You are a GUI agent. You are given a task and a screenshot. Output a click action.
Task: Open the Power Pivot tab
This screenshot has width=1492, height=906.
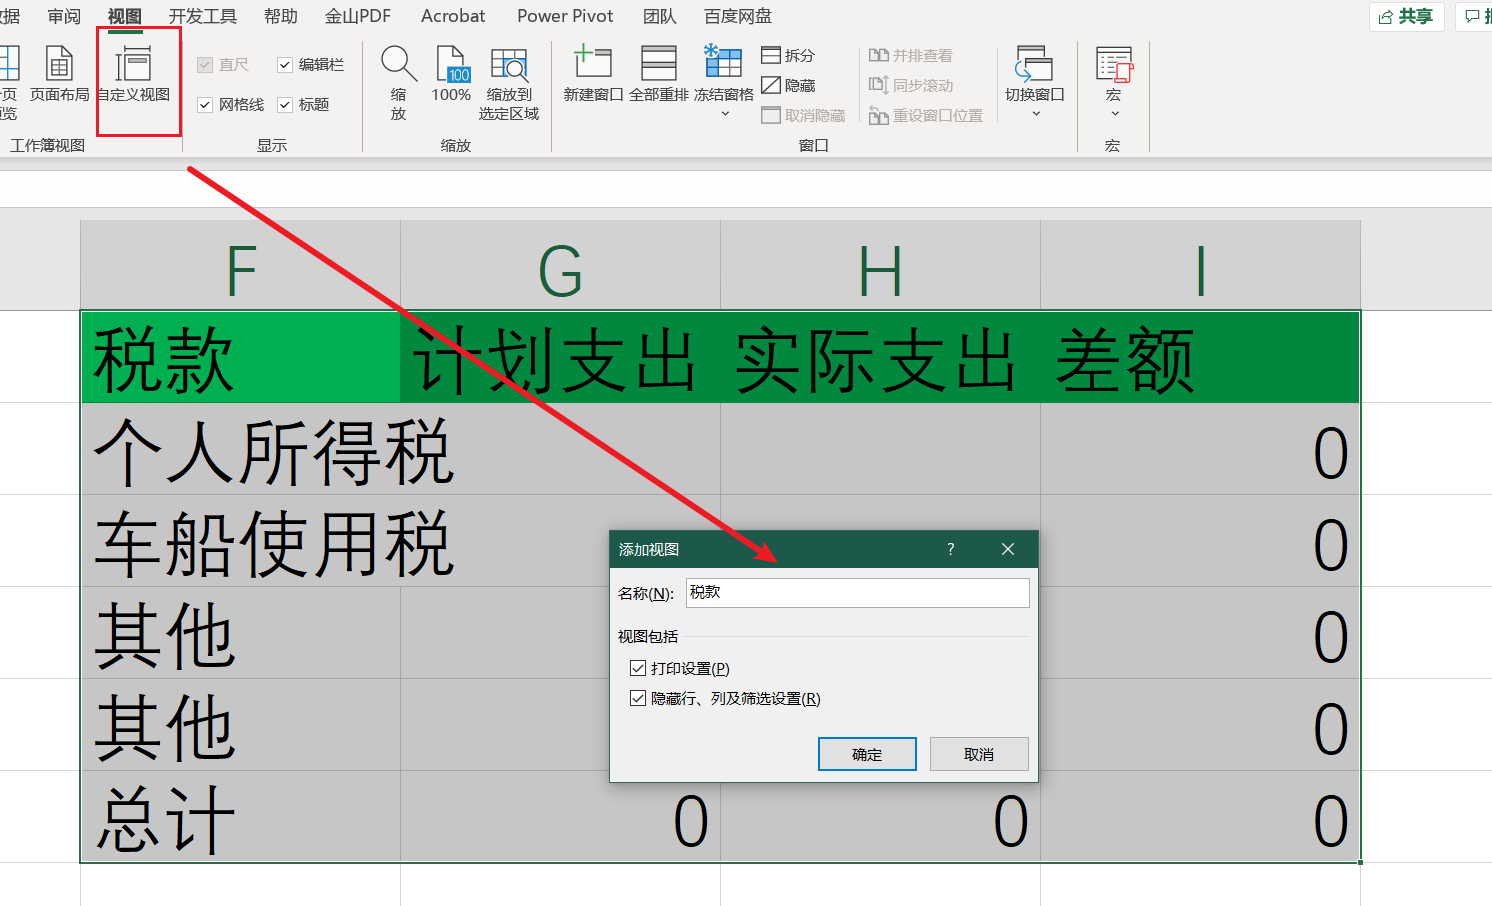[x=565, y=16]
